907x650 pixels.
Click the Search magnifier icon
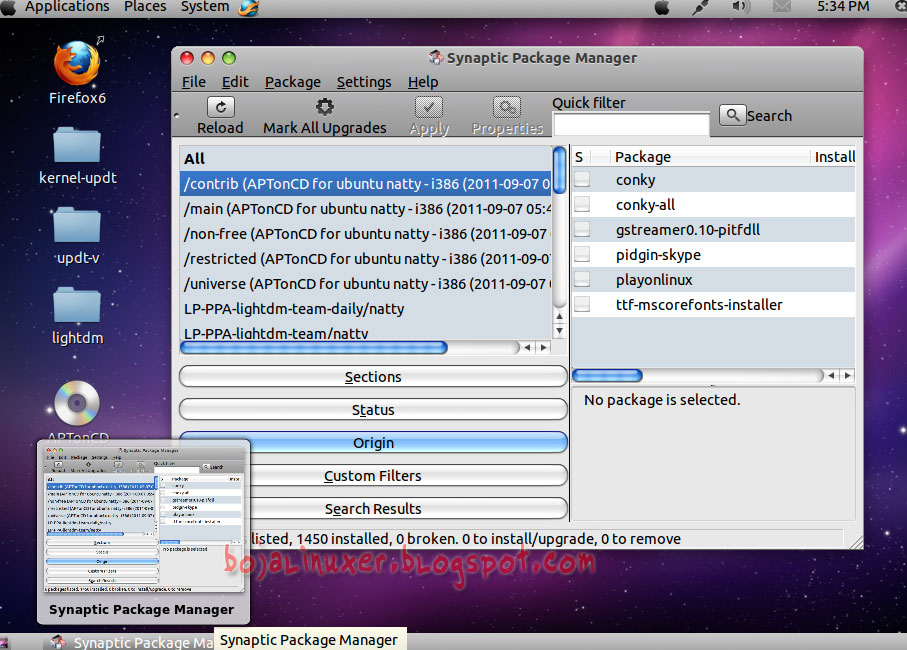(732, 115)
